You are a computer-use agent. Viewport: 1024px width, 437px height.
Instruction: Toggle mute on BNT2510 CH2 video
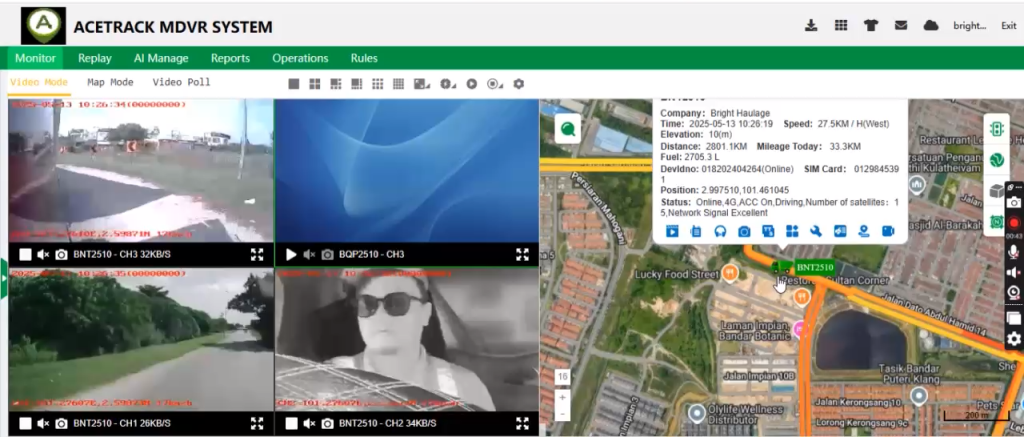310,424
